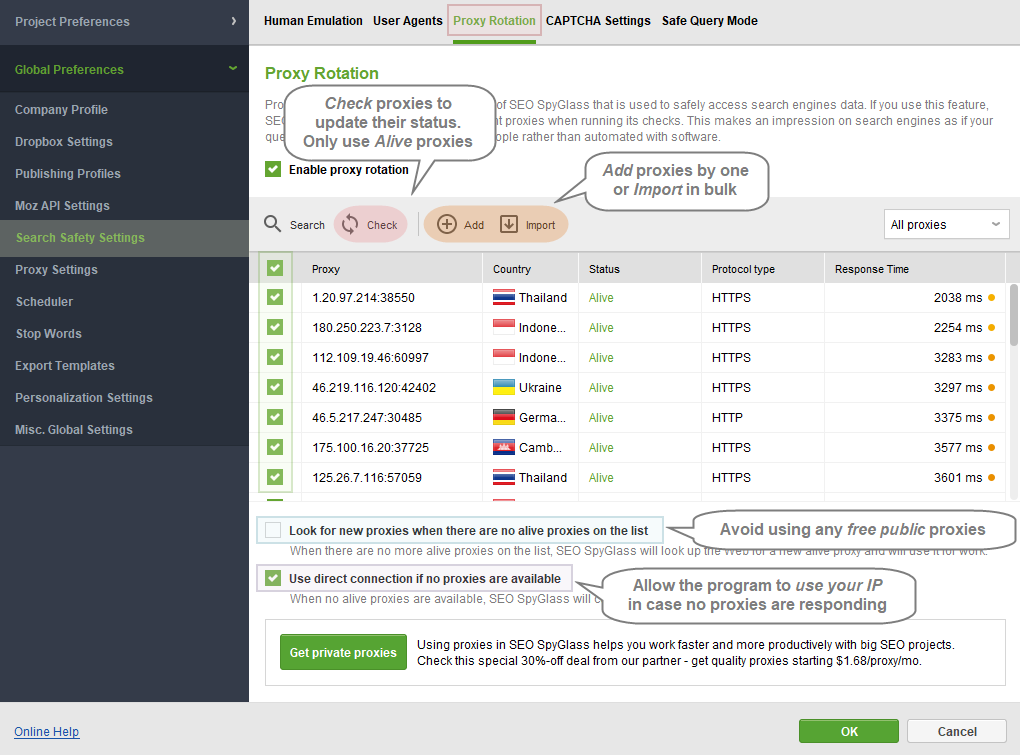Sort by Response Time column header
This screenshot has height=755, width=1020.
point(915,269)
